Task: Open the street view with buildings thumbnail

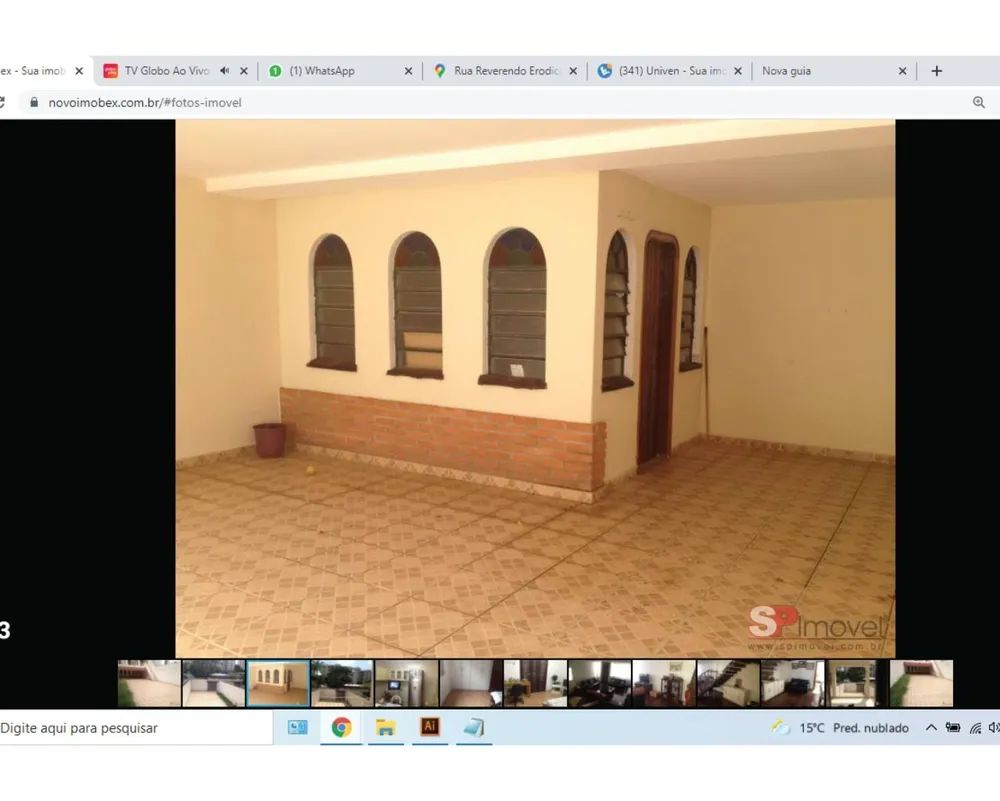Action: coord(342,684)
